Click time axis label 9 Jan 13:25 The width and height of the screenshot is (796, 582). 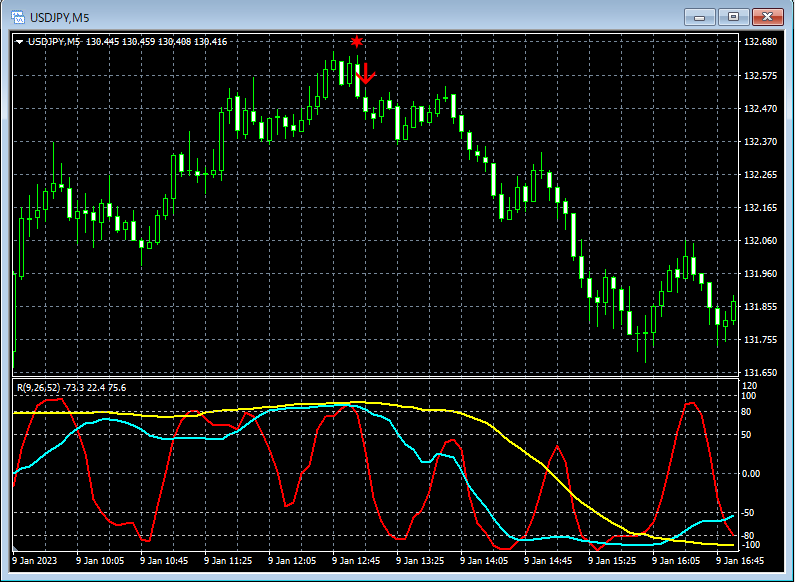(x=420, y=561)
